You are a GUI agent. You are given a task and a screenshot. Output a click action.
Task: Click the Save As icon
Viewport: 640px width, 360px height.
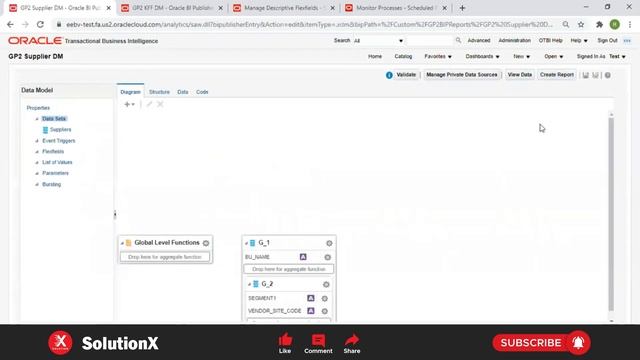click(x=596, y=75)
